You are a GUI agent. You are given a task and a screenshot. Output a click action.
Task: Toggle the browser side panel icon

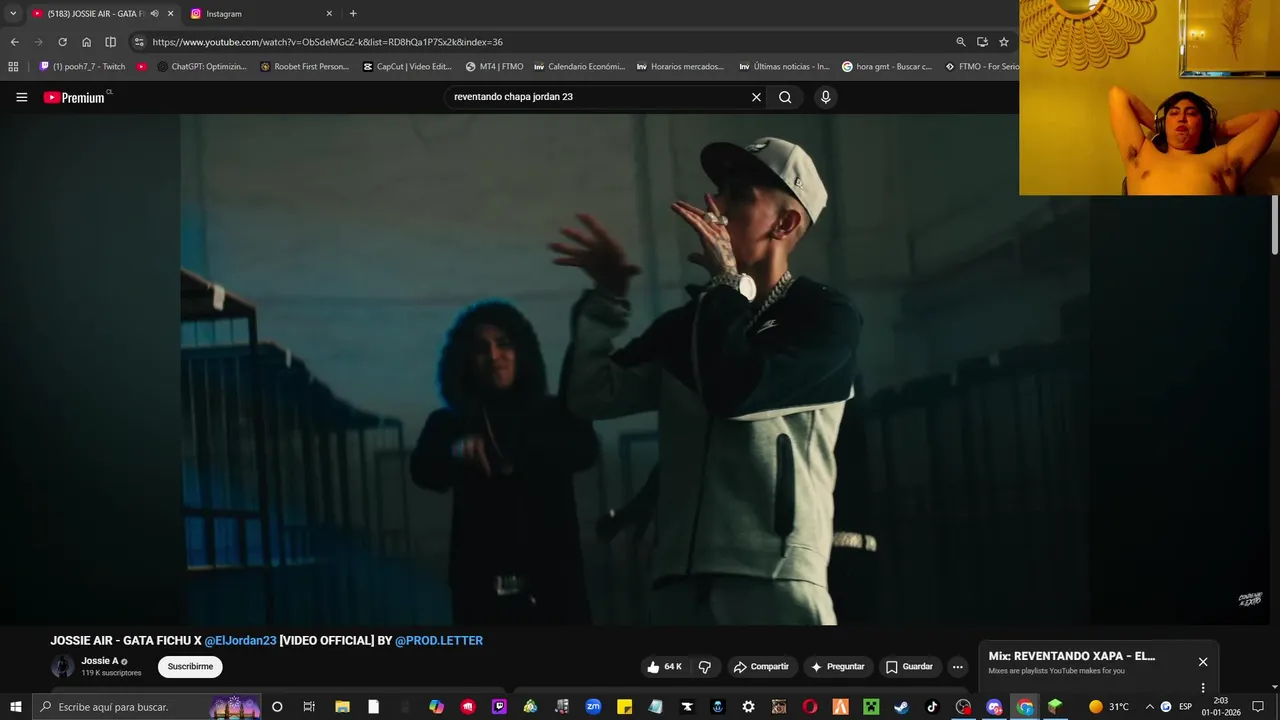point(110,42)
